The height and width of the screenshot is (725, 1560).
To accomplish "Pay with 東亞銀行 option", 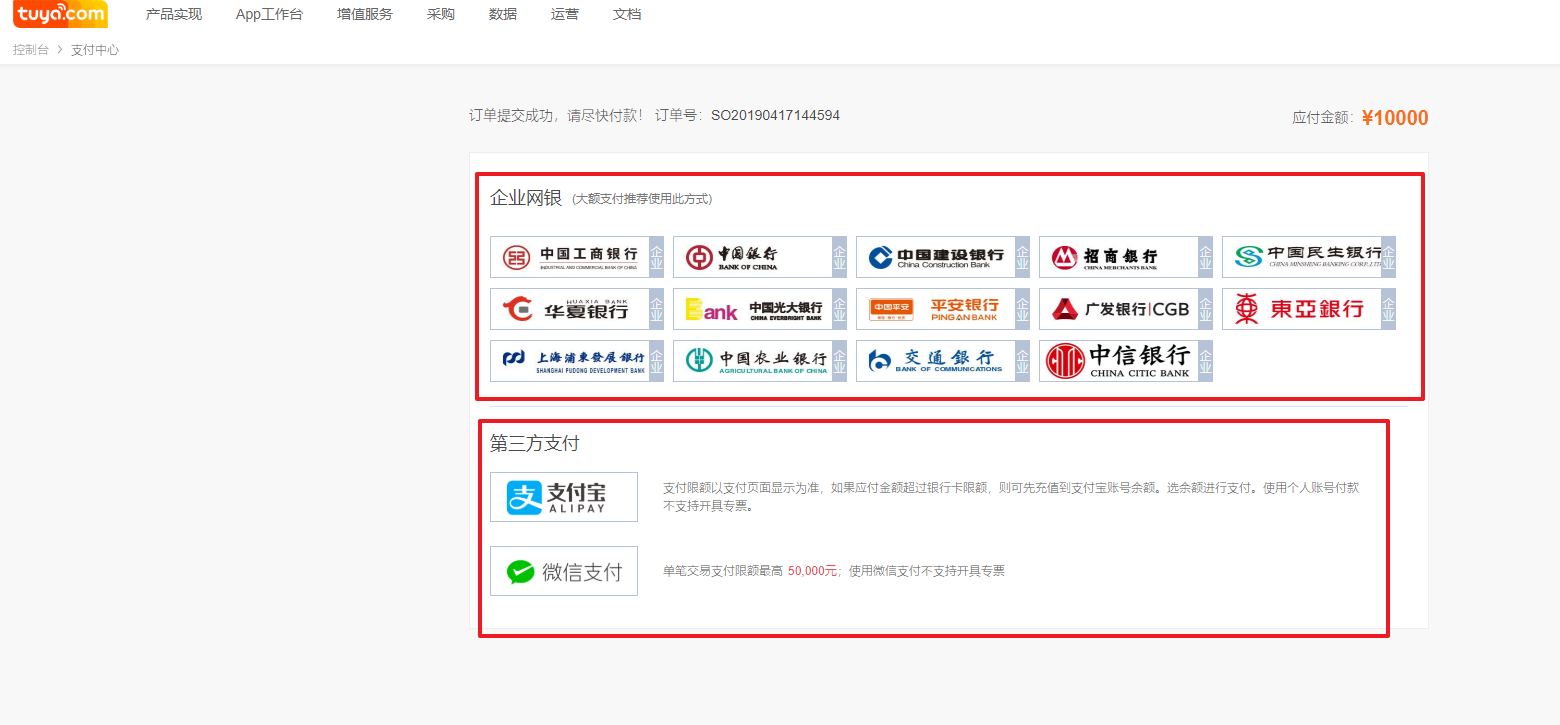I will [1309, 309].
